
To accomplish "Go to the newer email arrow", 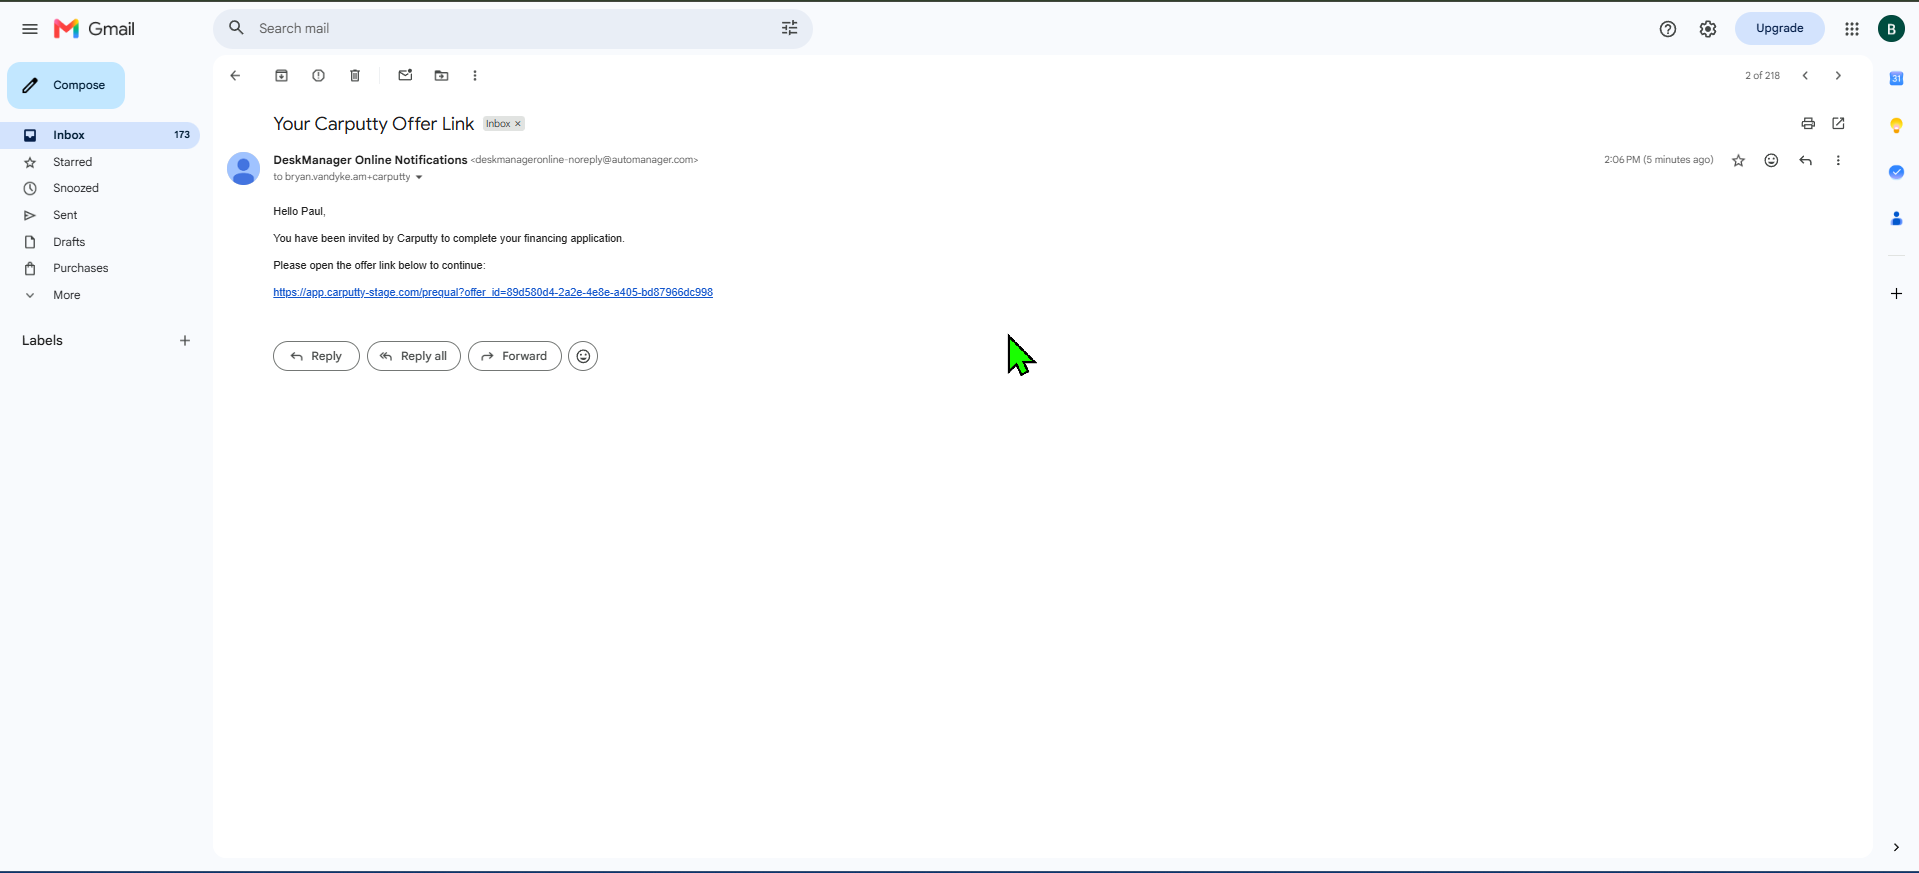I will [1805, 76].
